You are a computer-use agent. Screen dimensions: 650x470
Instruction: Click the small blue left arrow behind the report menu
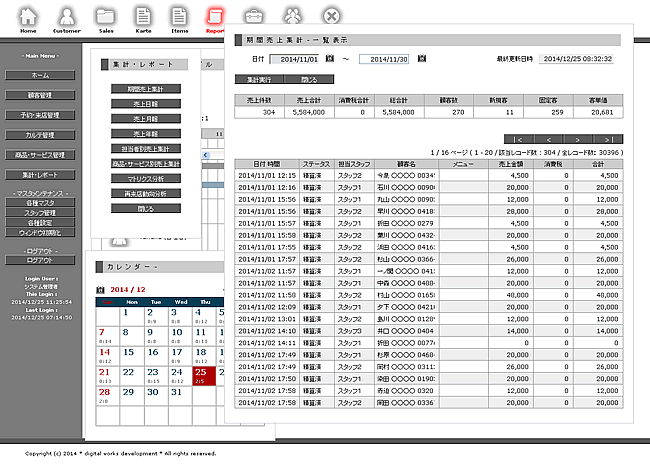point(206,155)
